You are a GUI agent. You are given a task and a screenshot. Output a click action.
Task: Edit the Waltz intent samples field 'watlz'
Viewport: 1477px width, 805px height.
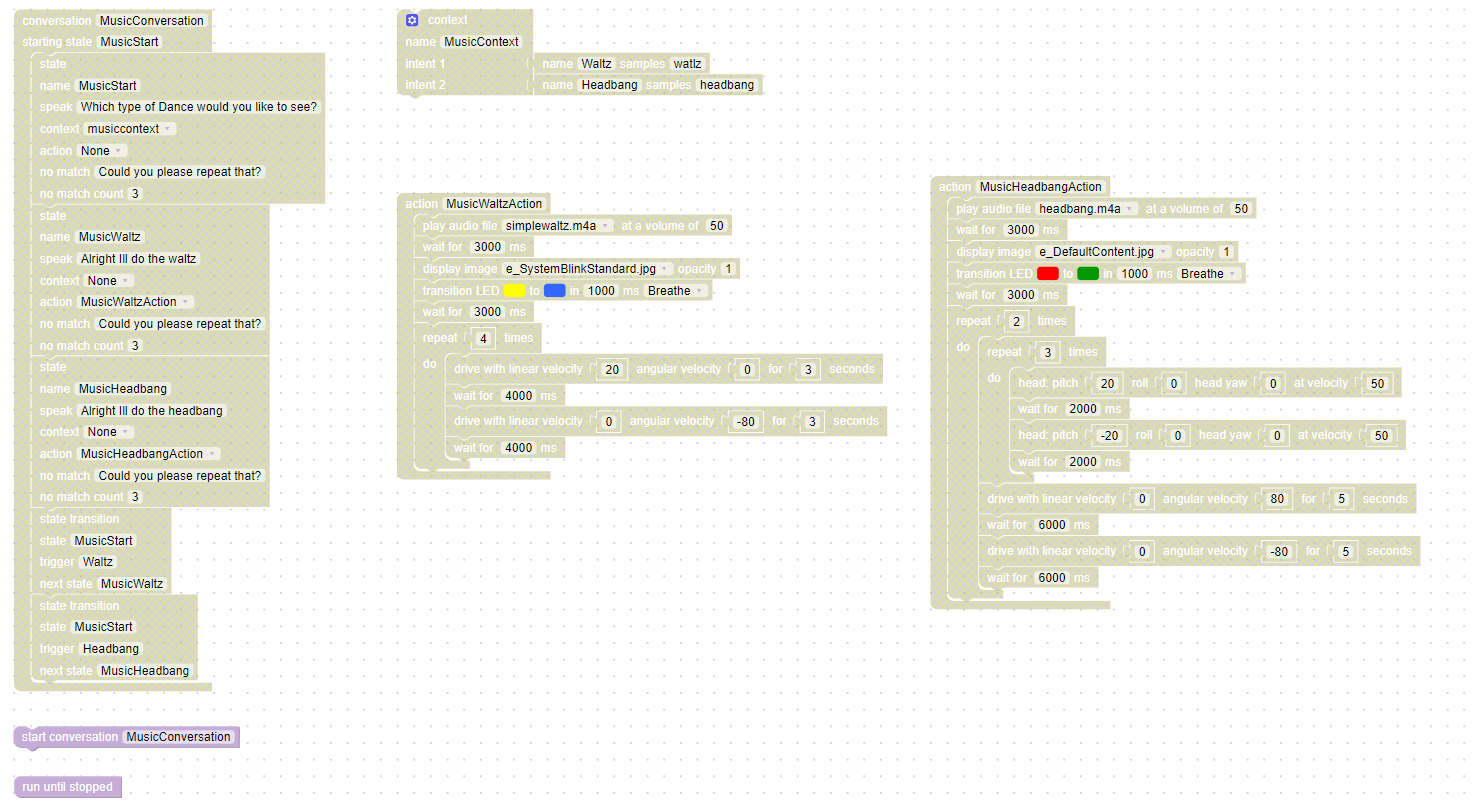(x=687, y=64)
